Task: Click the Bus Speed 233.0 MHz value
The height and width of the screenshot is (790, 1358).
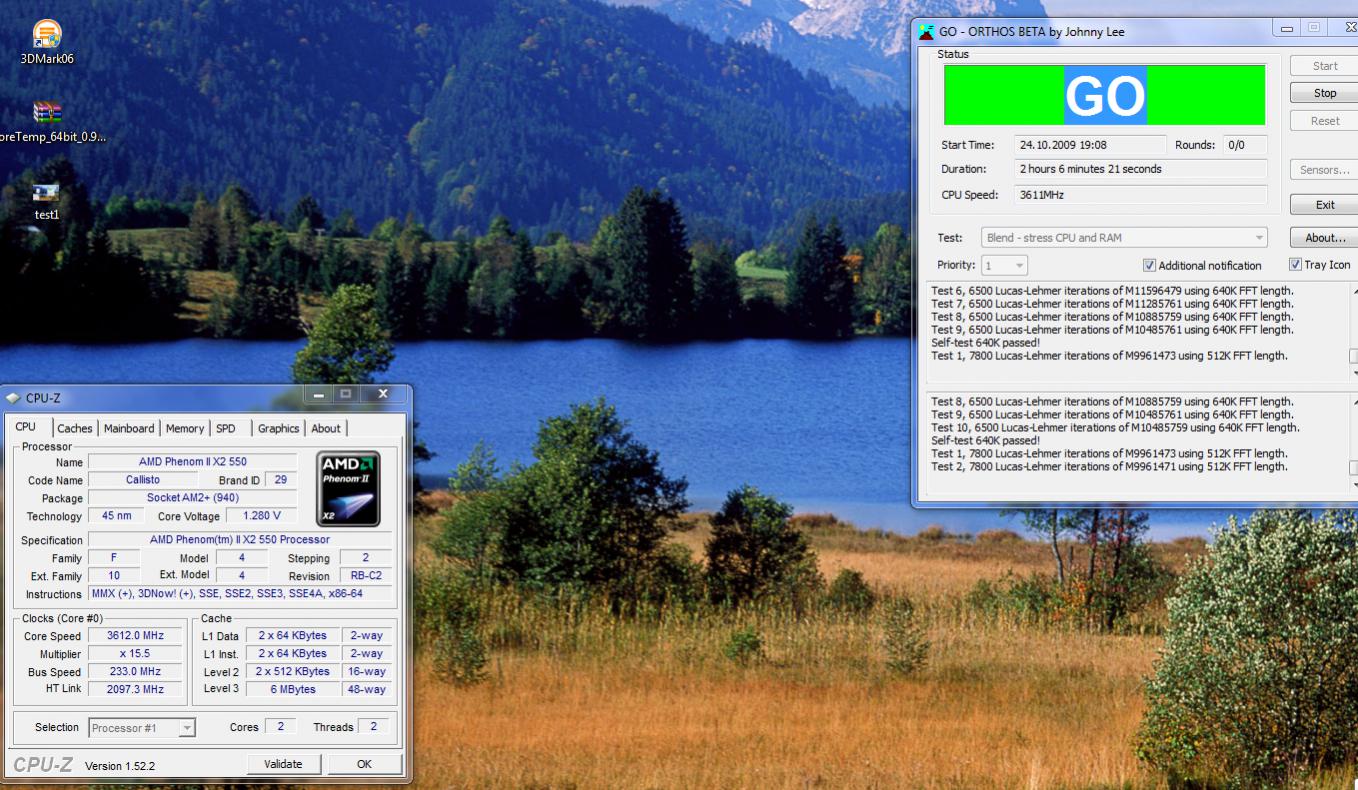Action: 135,672
